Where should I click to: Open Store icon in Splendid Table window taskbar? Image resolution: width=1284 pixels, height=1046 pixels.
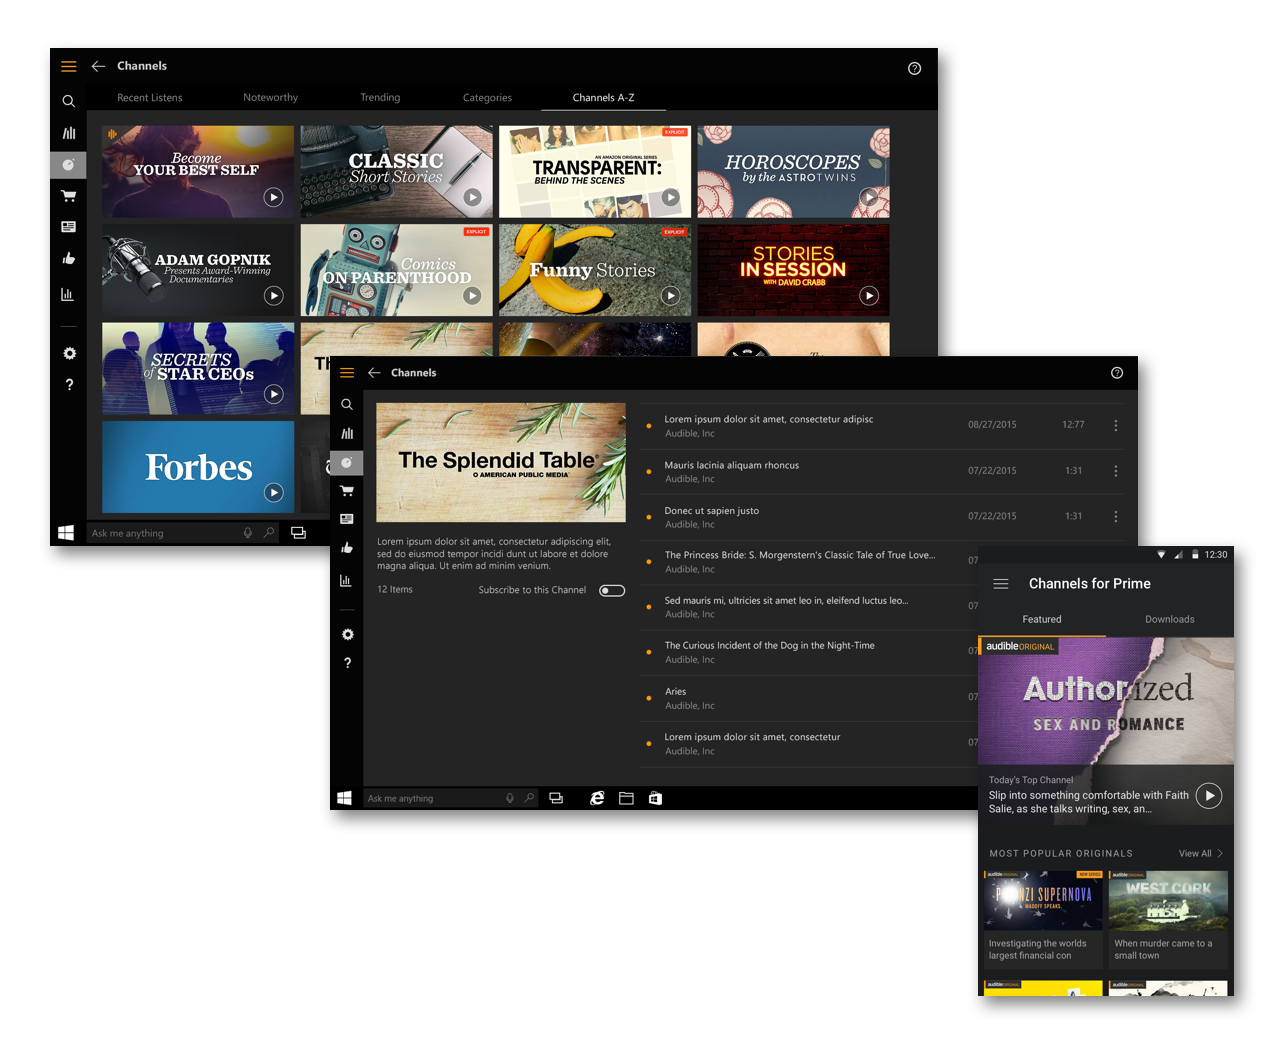(655, 798)
